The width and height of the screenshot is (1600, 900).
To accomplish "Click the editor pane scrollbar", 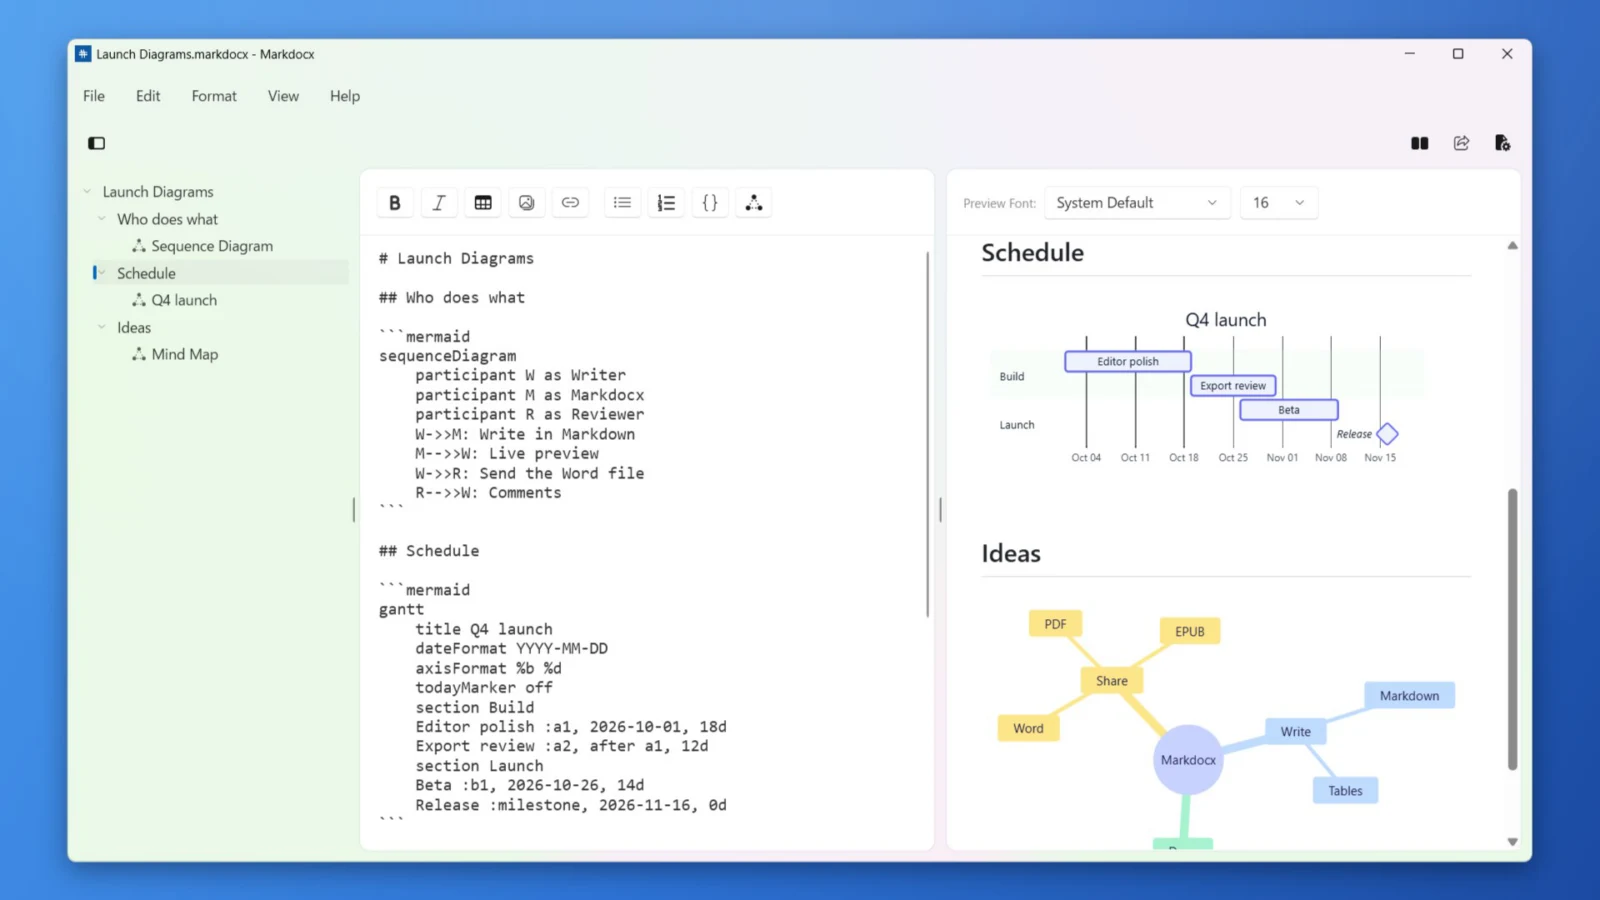I will pyautogui.click(x=927, y=435).
